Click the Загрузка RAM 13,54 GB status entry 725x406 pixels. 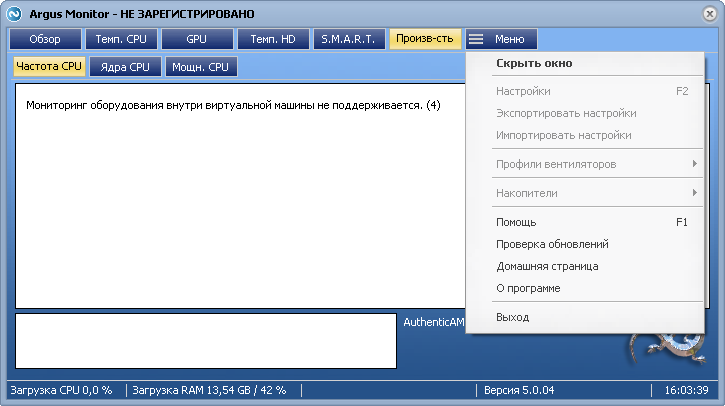click(209, 390)
